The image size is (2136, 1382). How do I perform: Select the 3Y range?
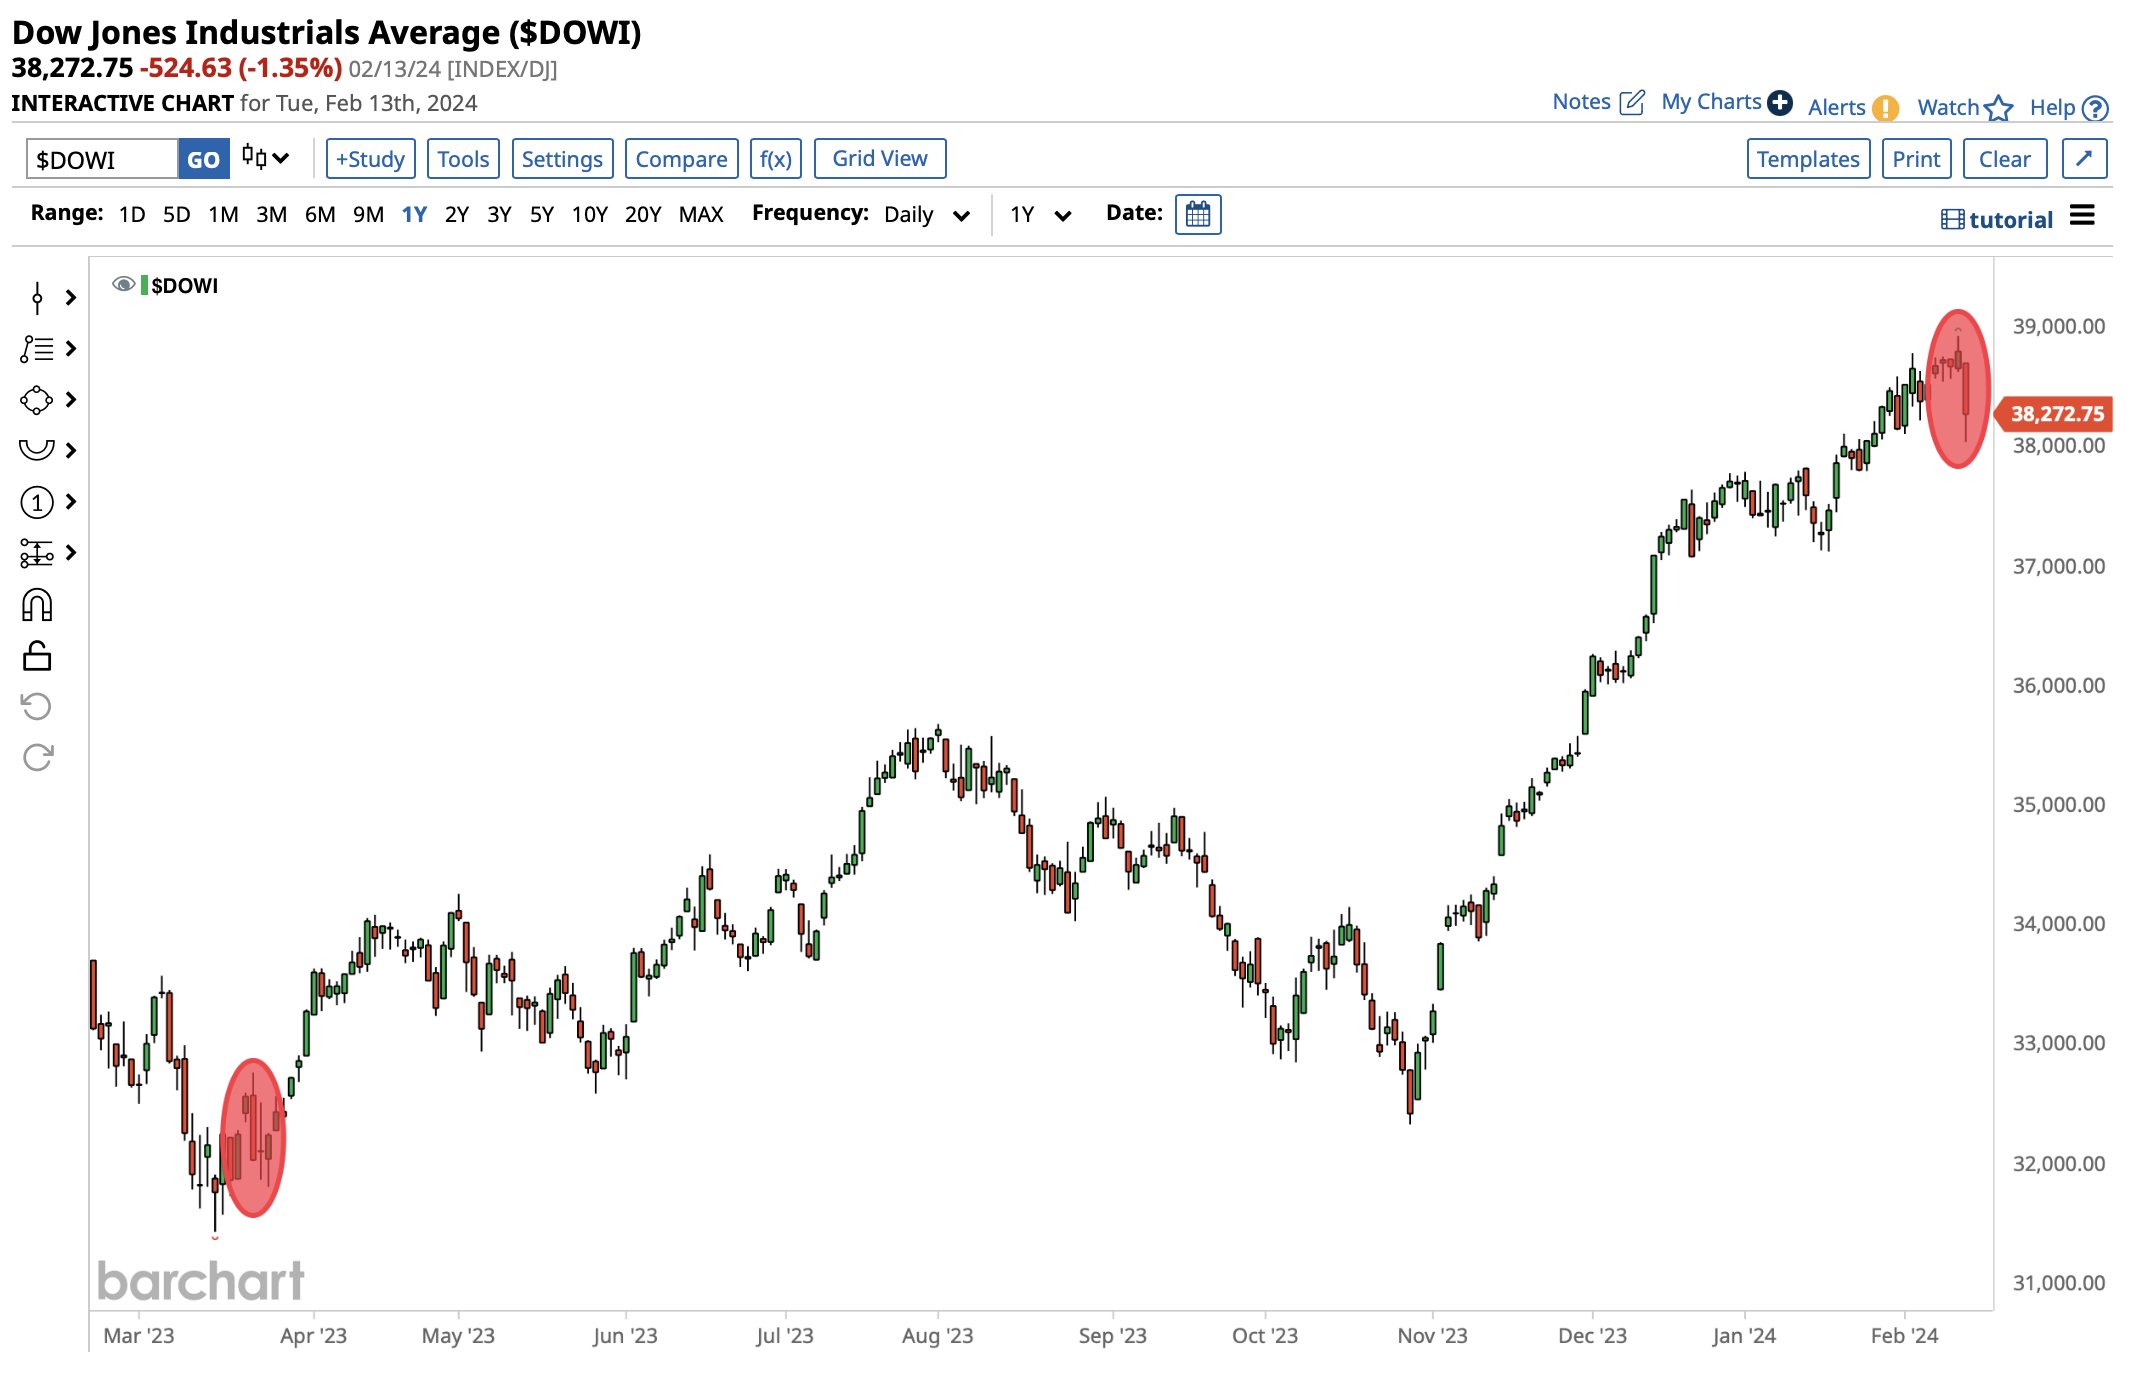pyautogui.click(x=499, y=215)
